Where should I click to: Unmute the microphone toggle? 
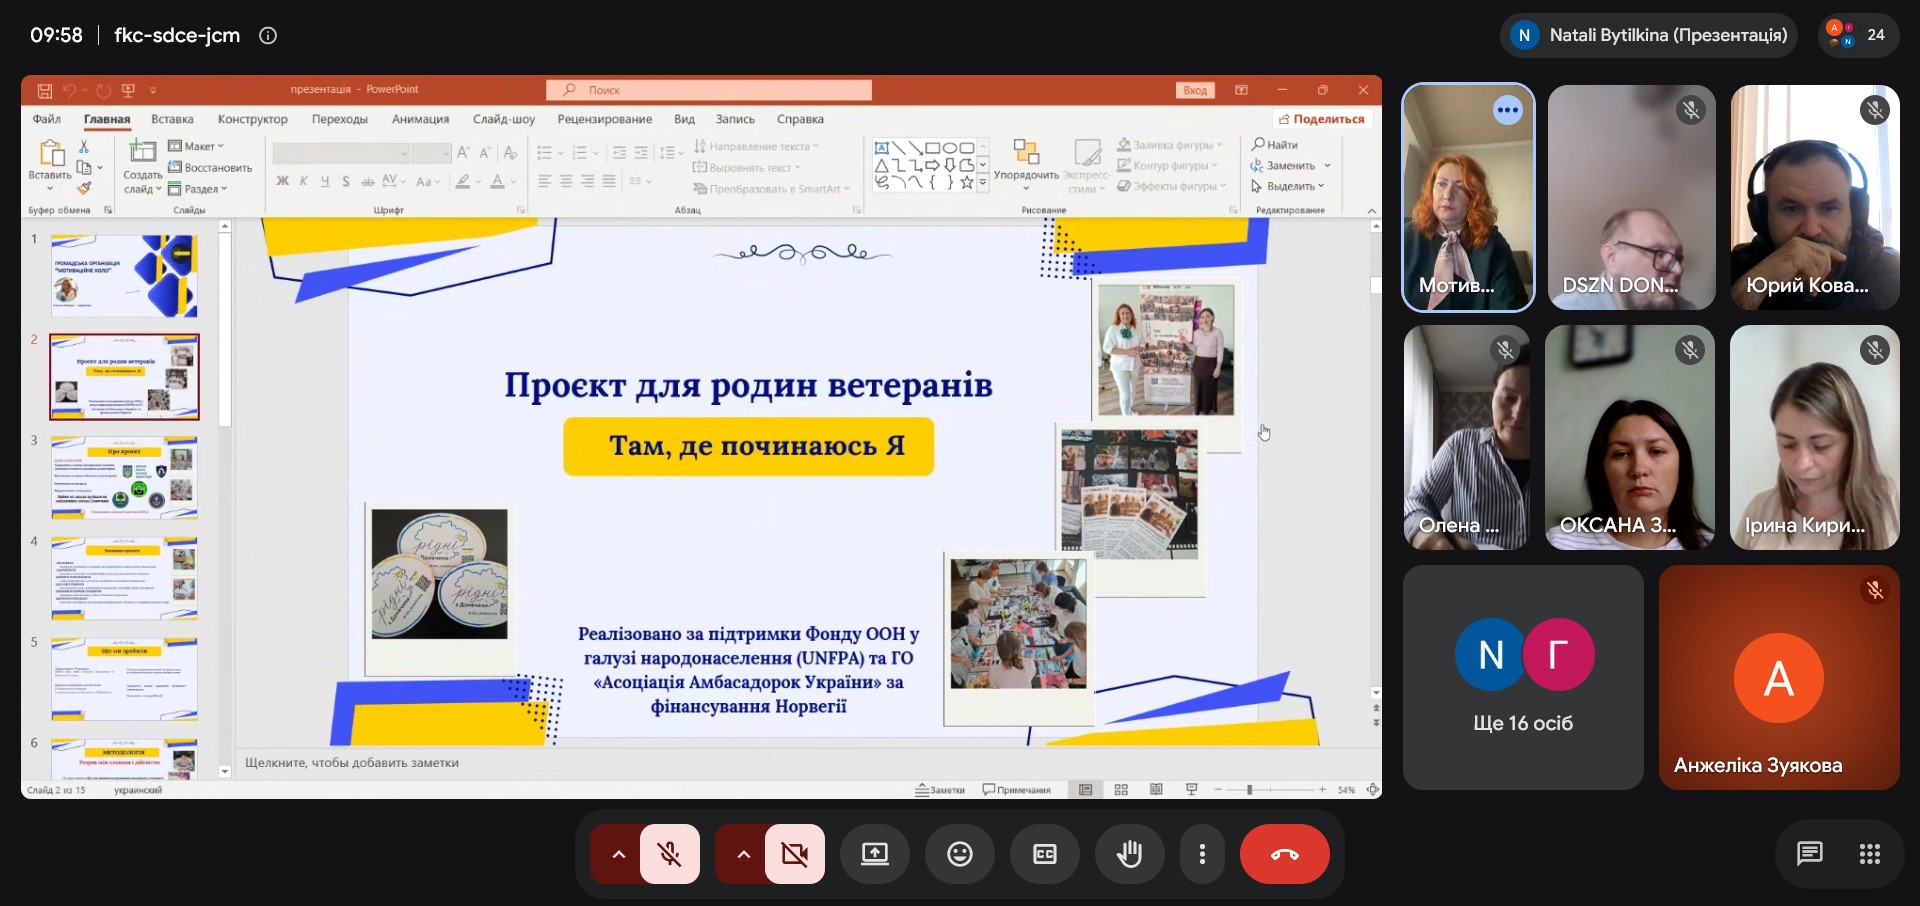tap(670, 854)
